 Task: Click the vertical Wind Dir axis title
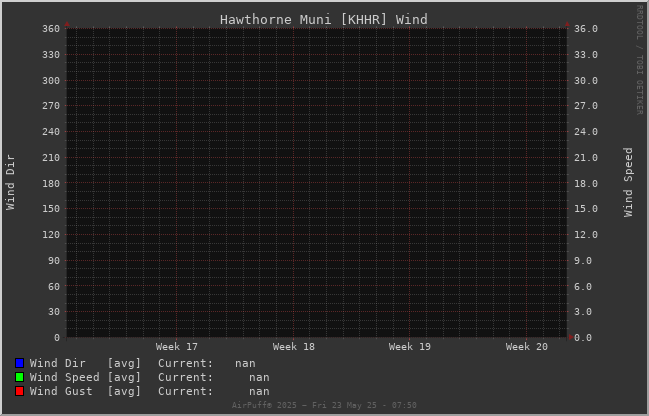point(10,183)
